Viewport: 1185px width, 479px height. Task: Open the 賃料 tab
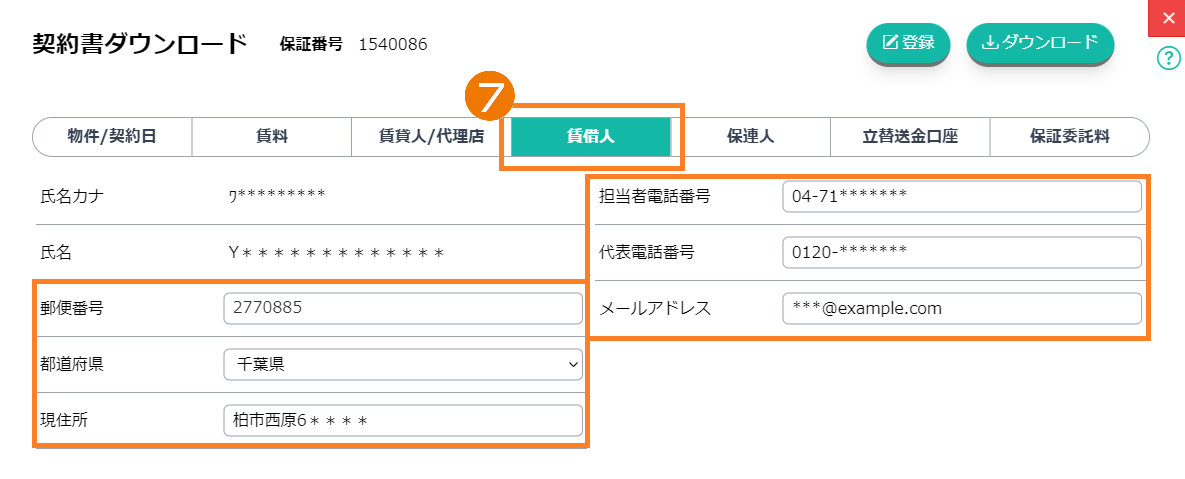click(x=271, y=137)
